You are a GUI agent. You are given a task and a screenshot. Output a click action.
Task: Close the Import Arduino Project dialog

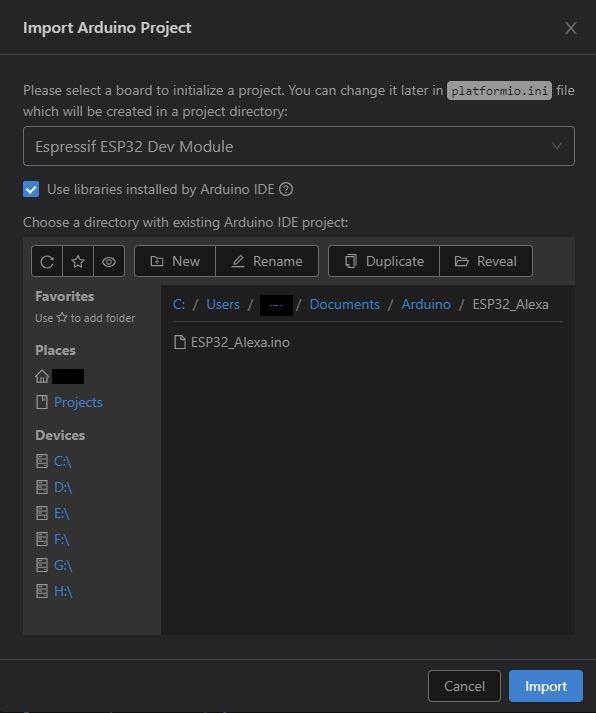(x=571, y=28)
